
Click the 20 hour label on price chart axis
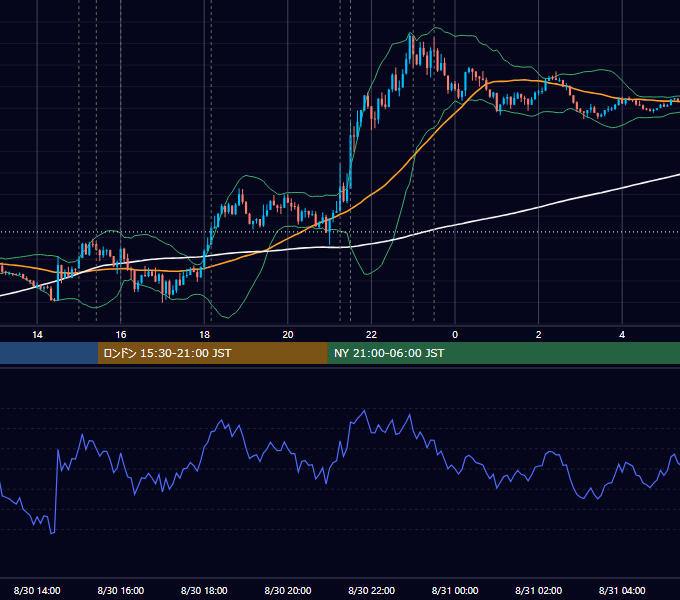[288, 335]
